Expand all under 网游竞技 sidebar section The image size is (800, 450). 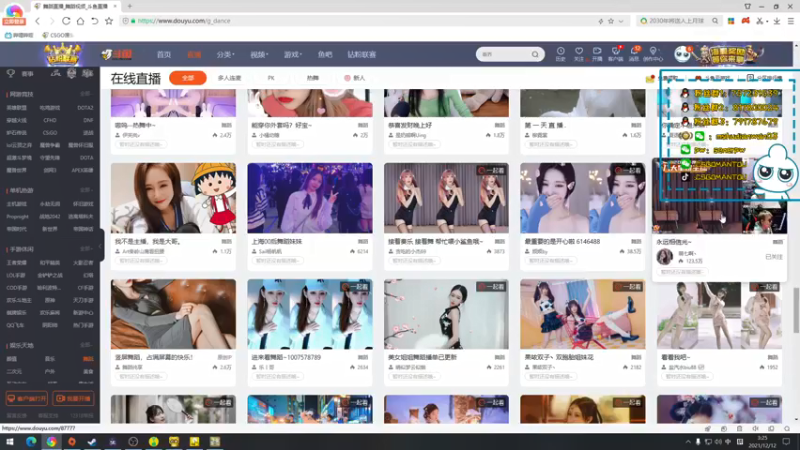[85, 94]
